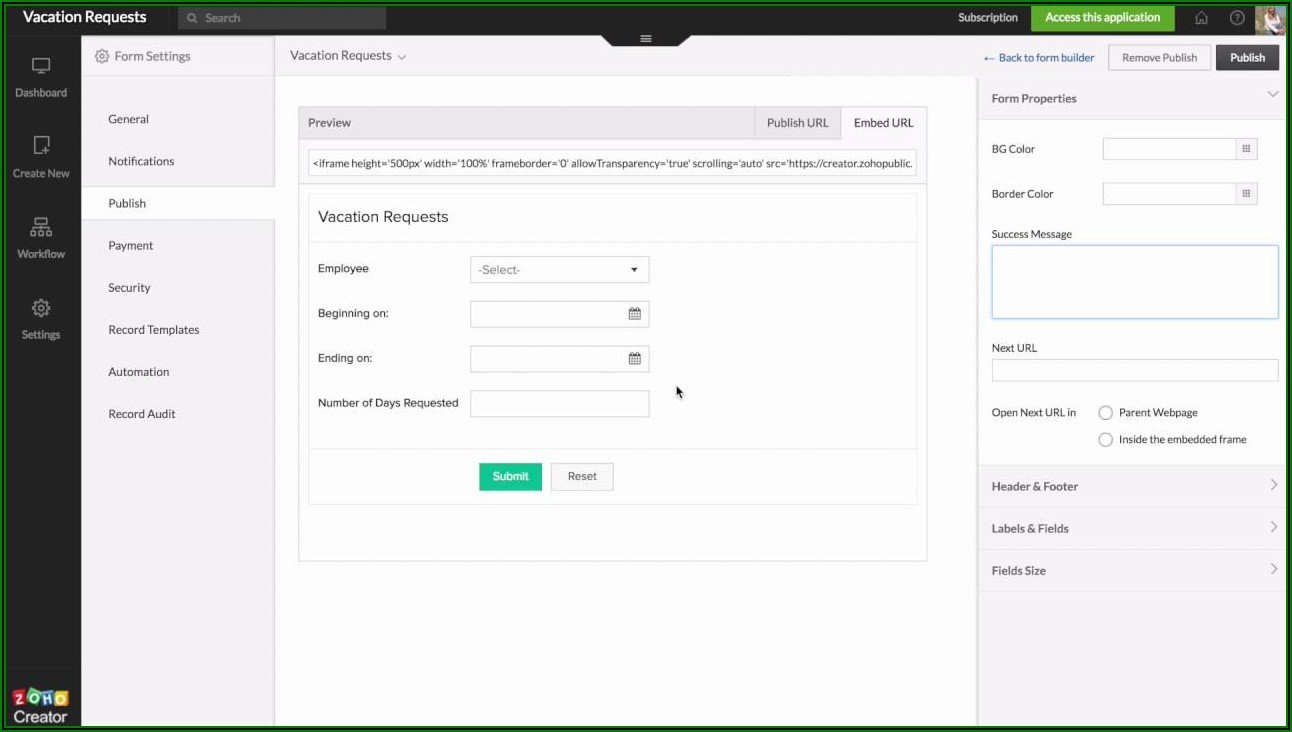The width and height of the screenshot is (1292, 732).
Task: Select Parent Webpage radio option
Action: (1105, 413)
